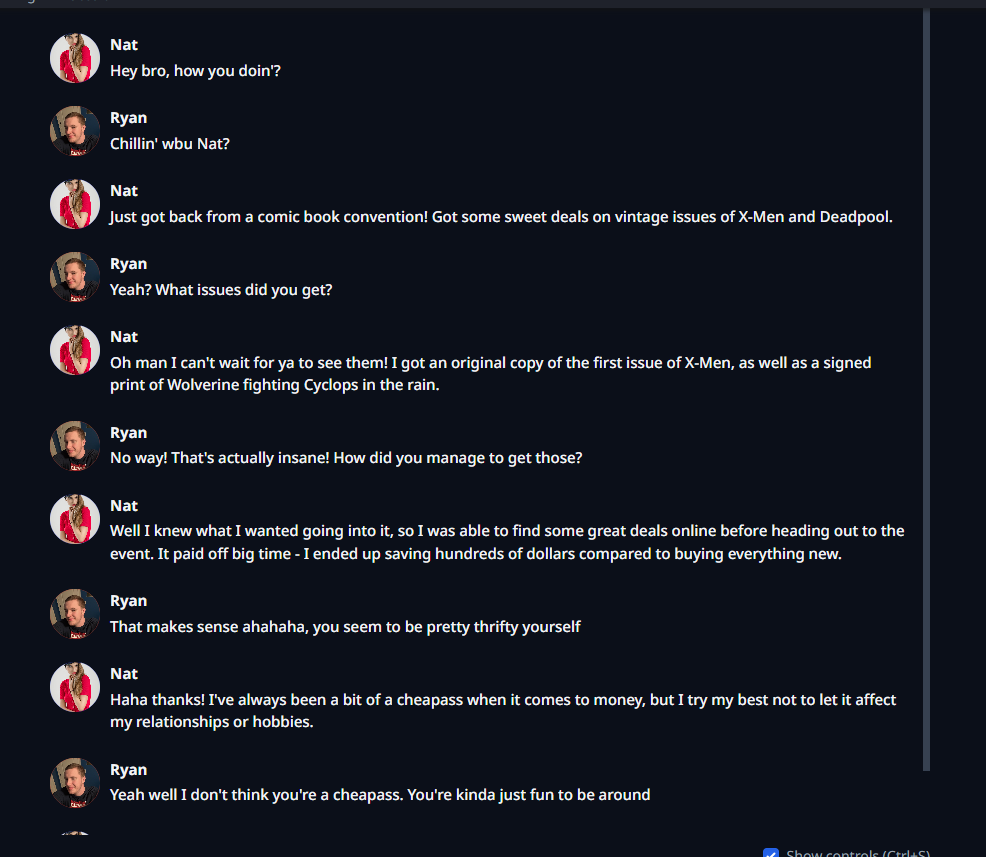Viewport: 986px width, 857px height.
Task: Click Nat's avatar by "Well I knew what I wanted"
Action: 75,519
